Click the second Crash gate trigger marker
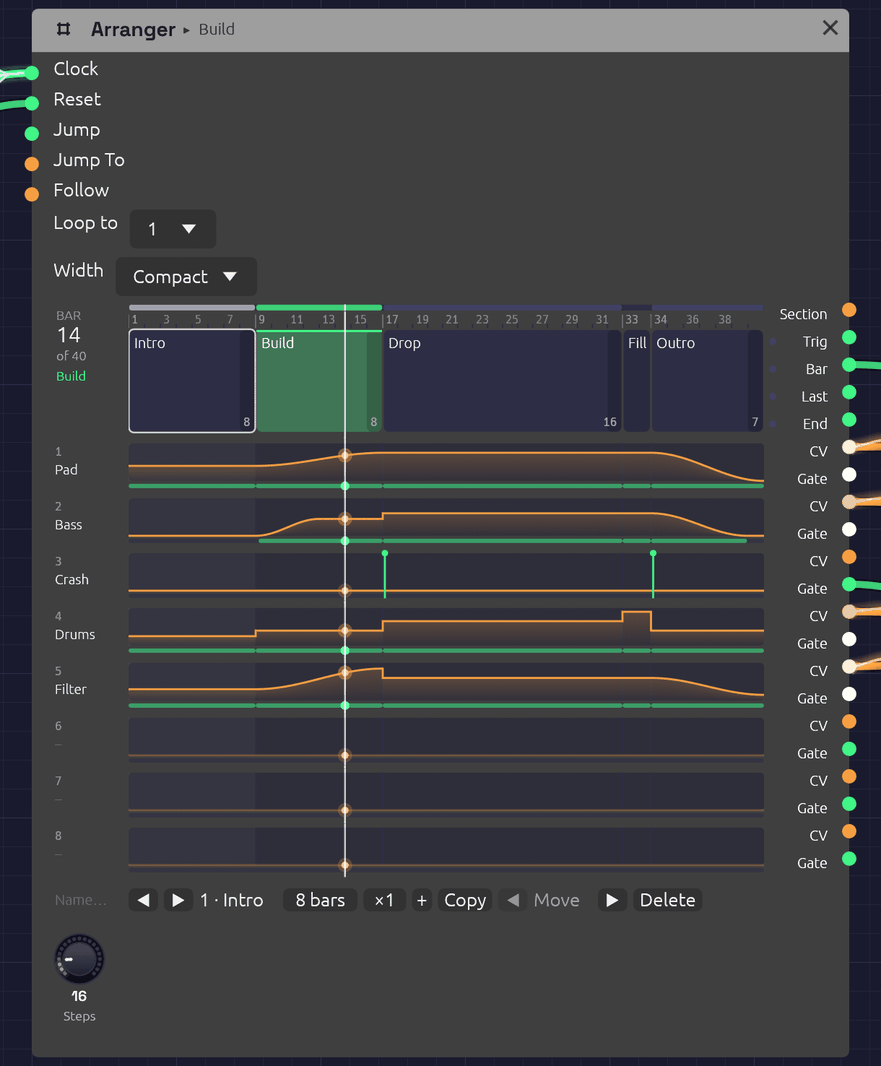Screen dimensions: 881x1066 653,574
